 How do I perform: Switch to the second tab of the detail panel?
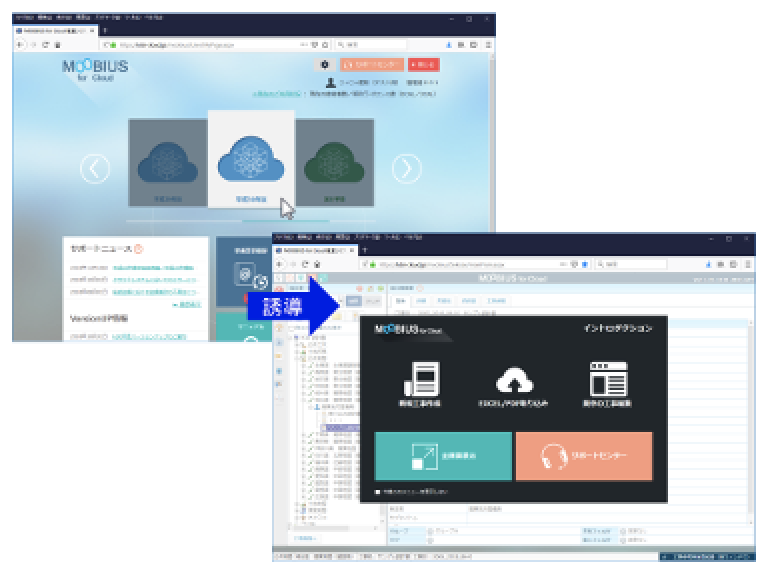tap(421, 300)
